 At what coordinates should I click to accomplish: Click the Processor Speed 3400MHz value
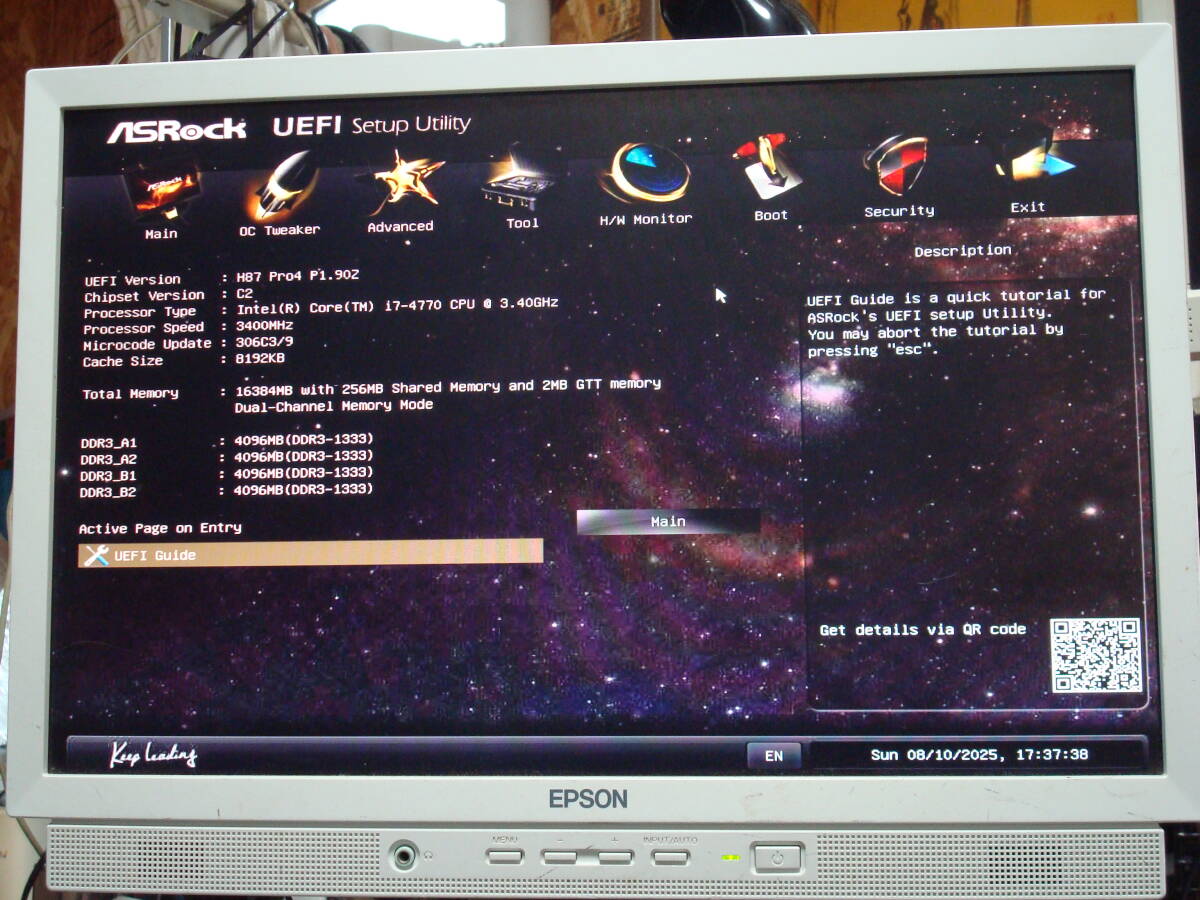[x=264, y=326]
